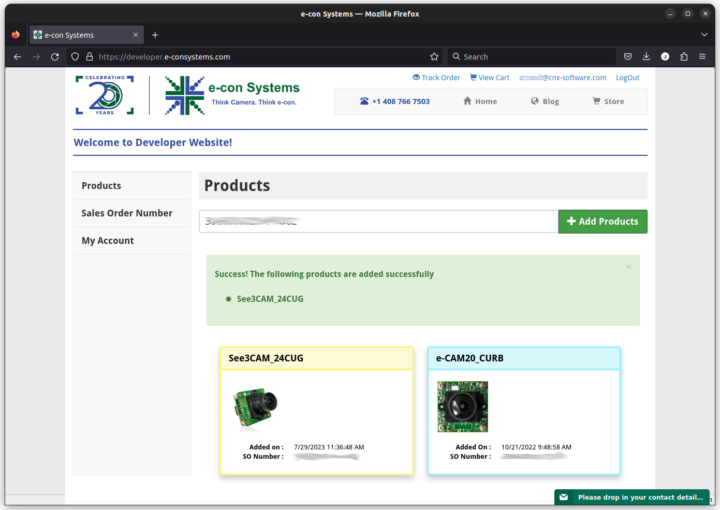Close the e-con Systems tab
The width and height of the screenshot is (720, 510).
point(135,35)
